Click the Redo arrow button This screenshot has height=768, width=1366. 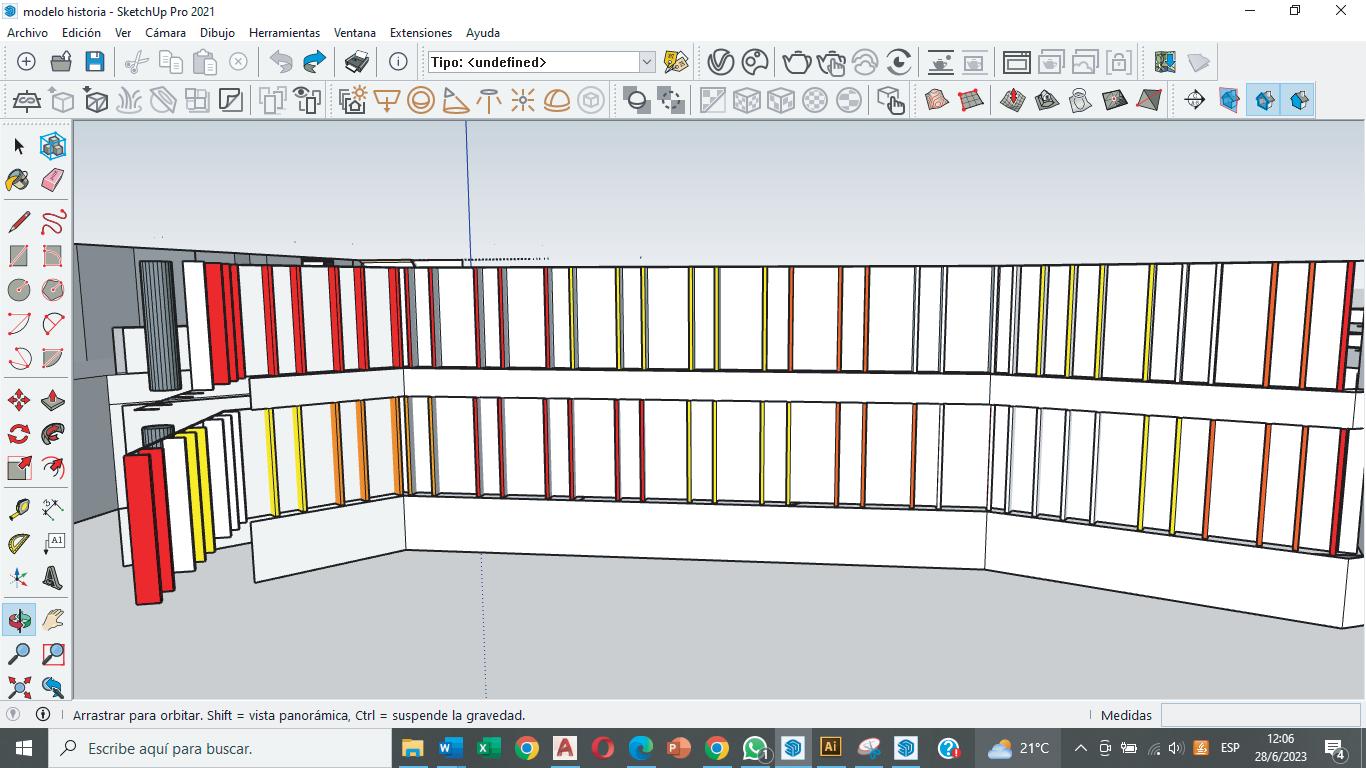point(314,62)
